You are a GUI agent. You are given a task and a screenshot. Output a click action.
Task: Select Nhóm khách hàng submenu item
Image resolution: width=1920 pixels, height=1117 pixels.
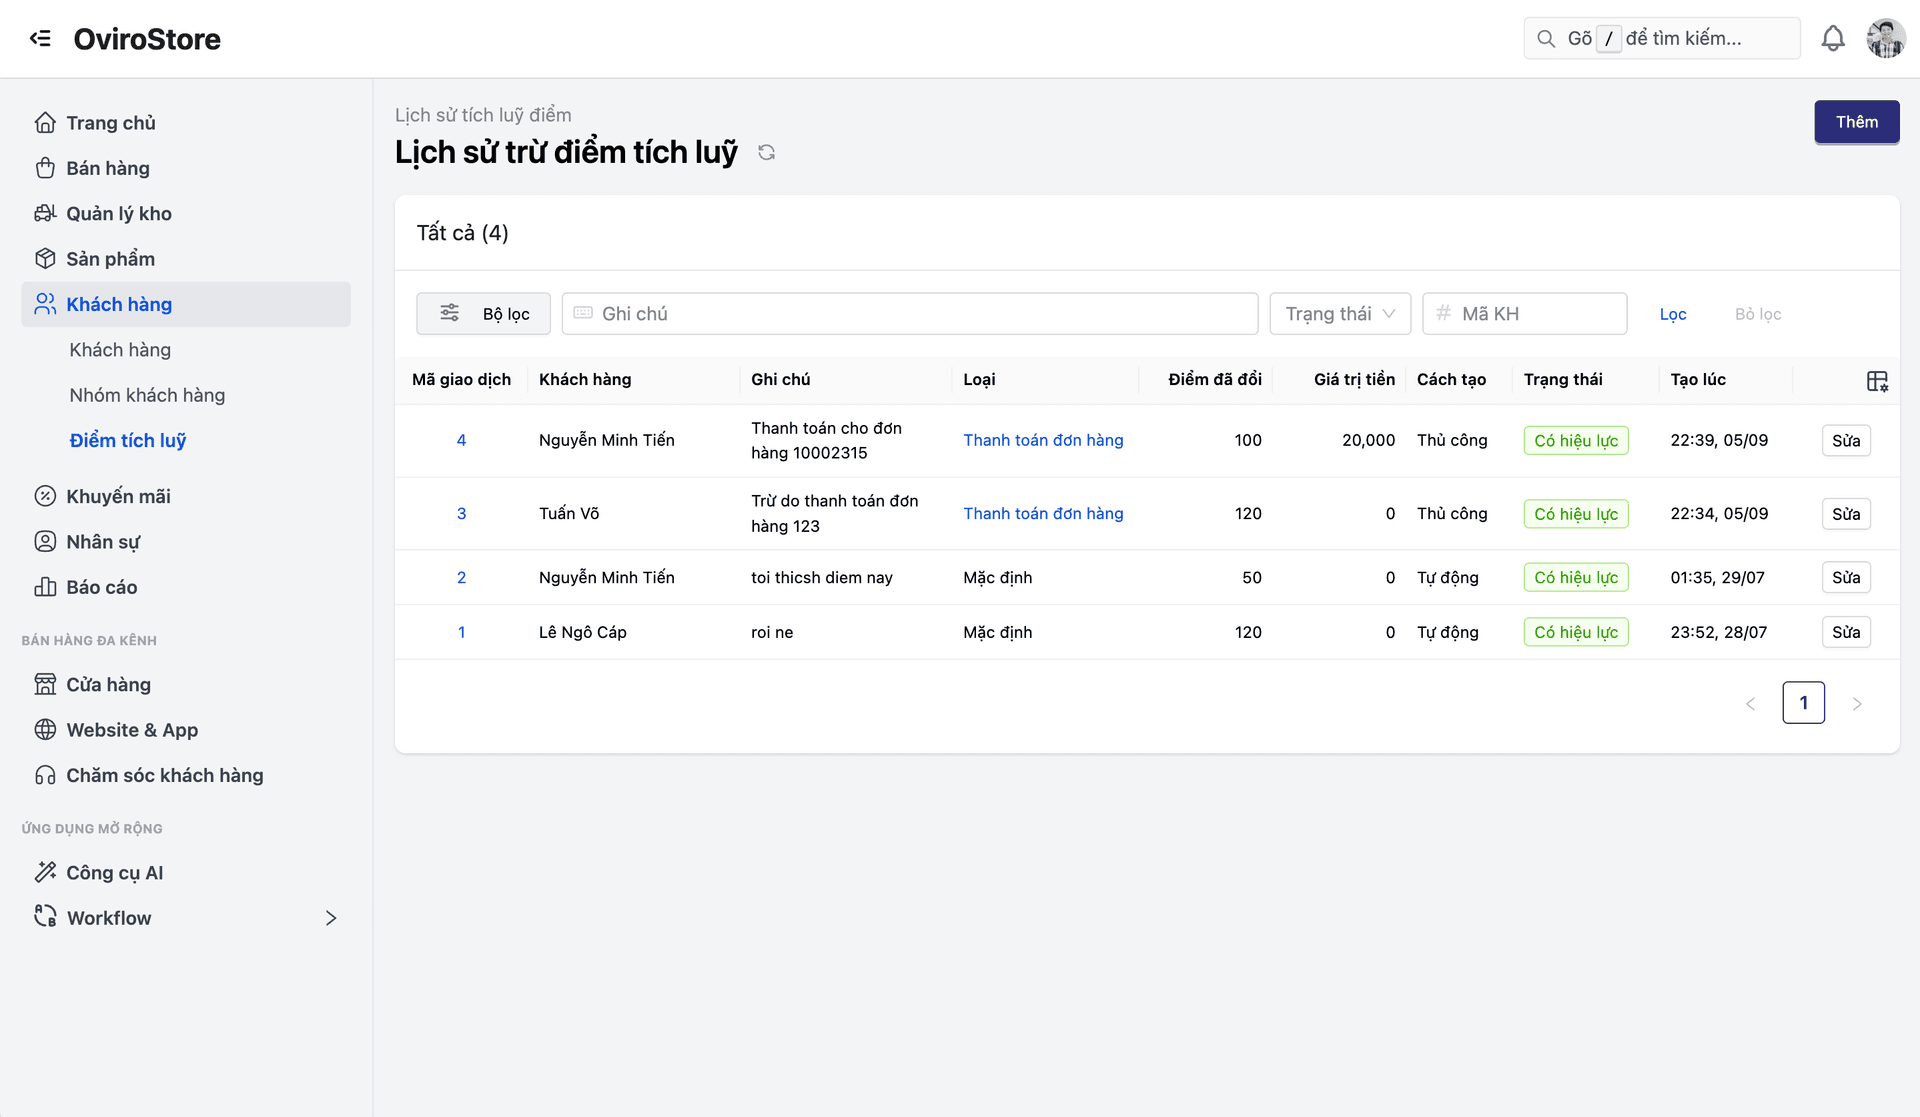click(147, 395)
